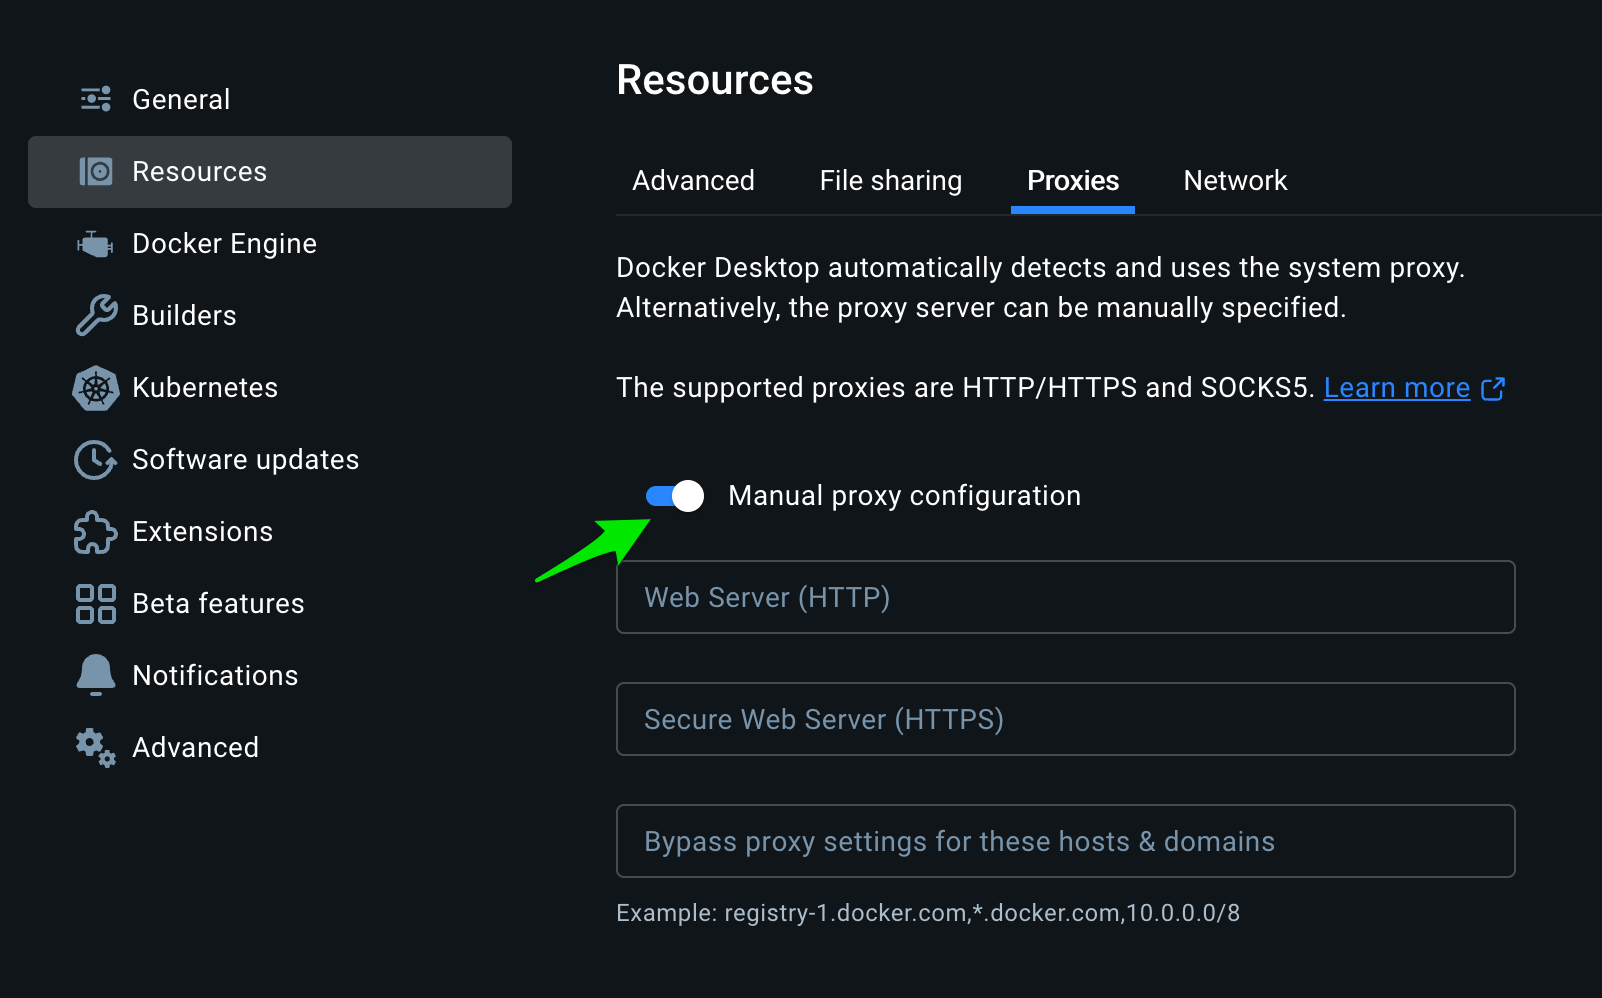Open the Network tab
Screen dimensions: 1602x998
(1235, 181)
